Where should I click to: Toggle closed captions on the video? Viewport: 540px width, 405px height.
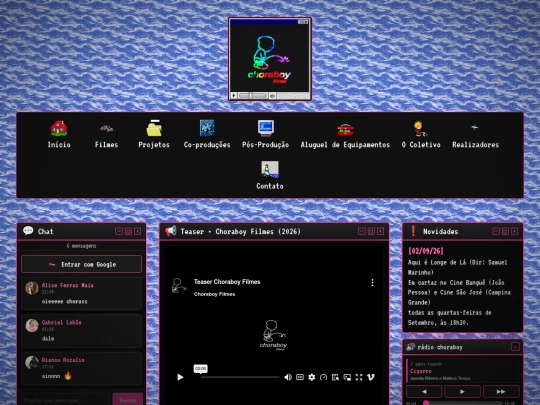coord(300,377)
